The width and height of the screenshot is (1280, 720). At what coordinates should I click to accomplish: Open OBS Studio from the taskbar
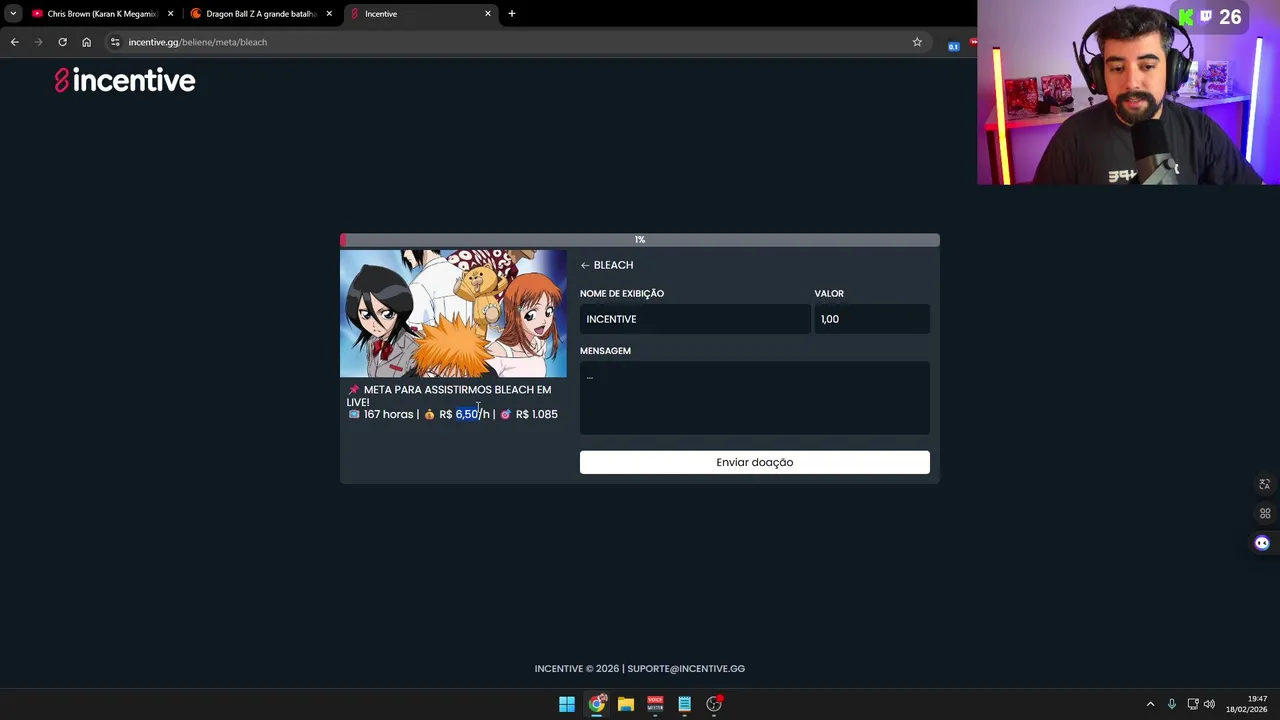[714, 704]
